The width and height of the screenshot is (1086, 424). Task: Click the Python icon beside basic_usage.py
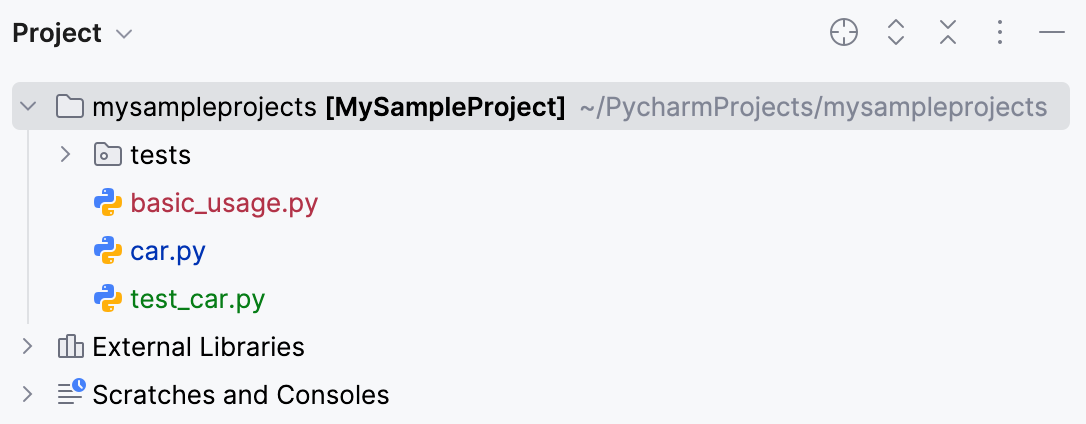tap(108, 204)
